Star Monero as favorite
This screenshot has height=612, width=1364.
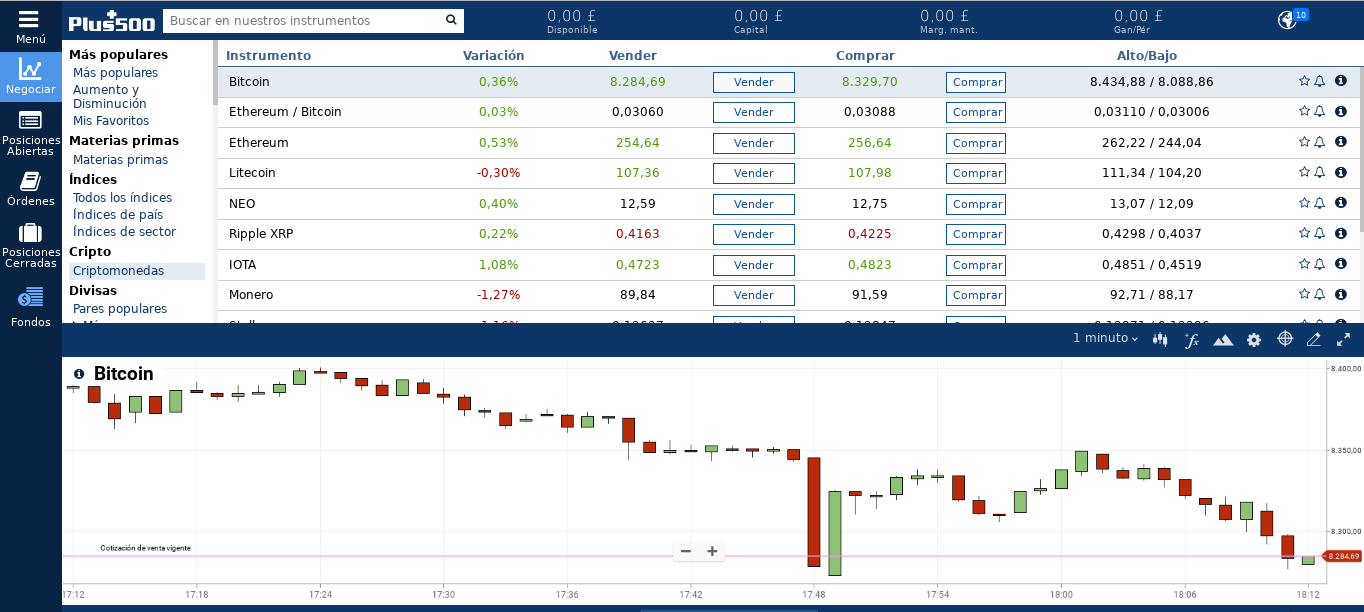pos(1304,294)
